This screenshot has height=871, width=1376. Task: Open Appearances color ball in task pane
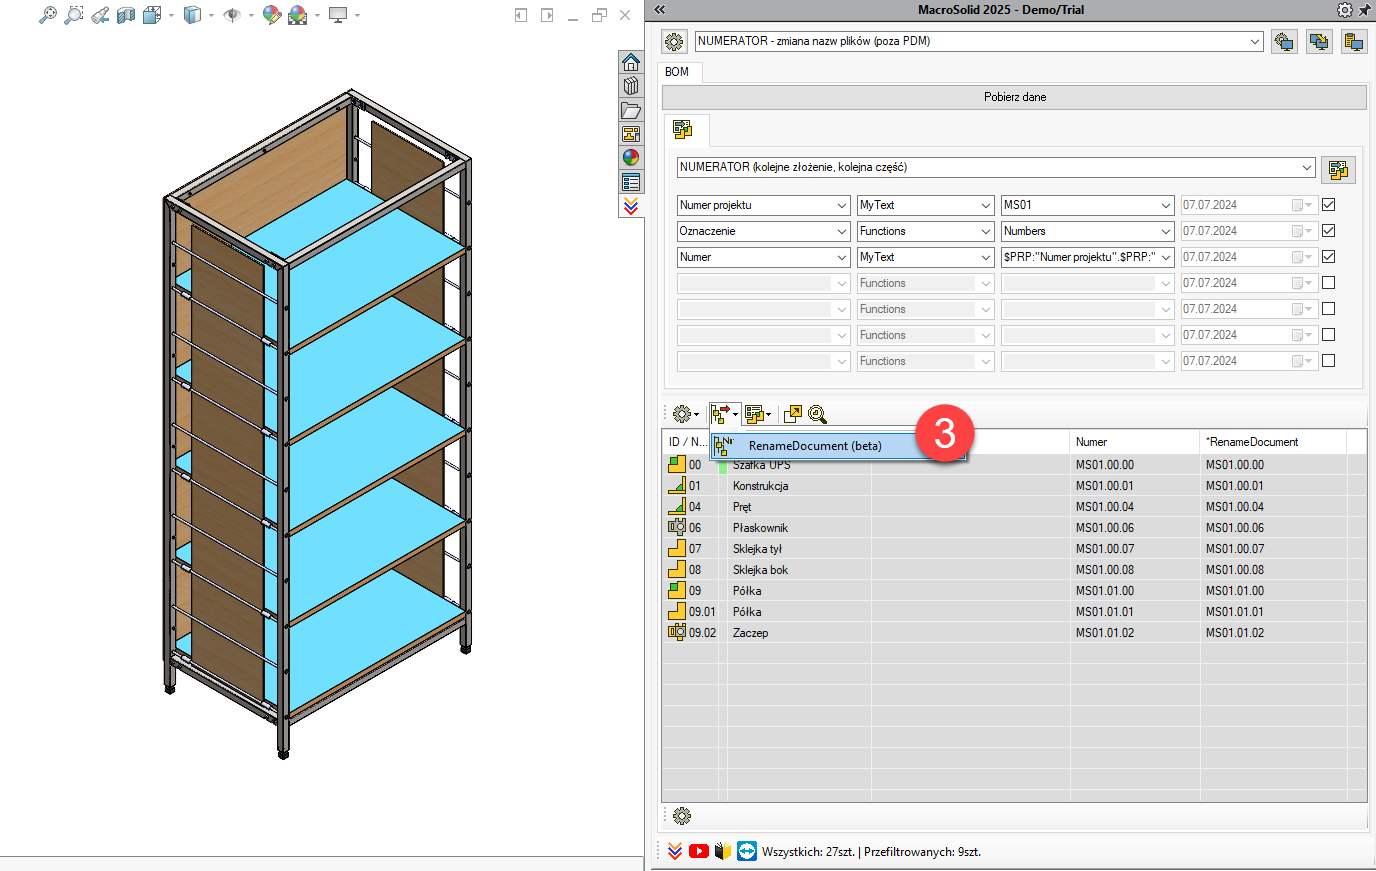[x=631, y=157]
